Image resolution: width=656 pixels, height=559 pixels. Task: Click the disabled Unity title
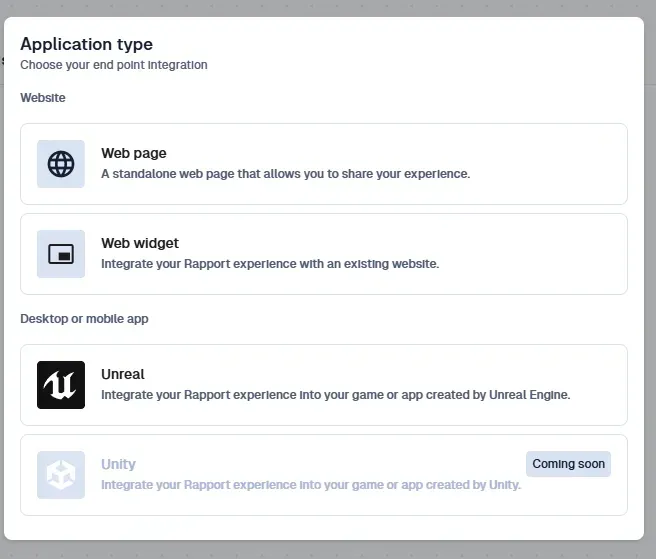(118, 464)
